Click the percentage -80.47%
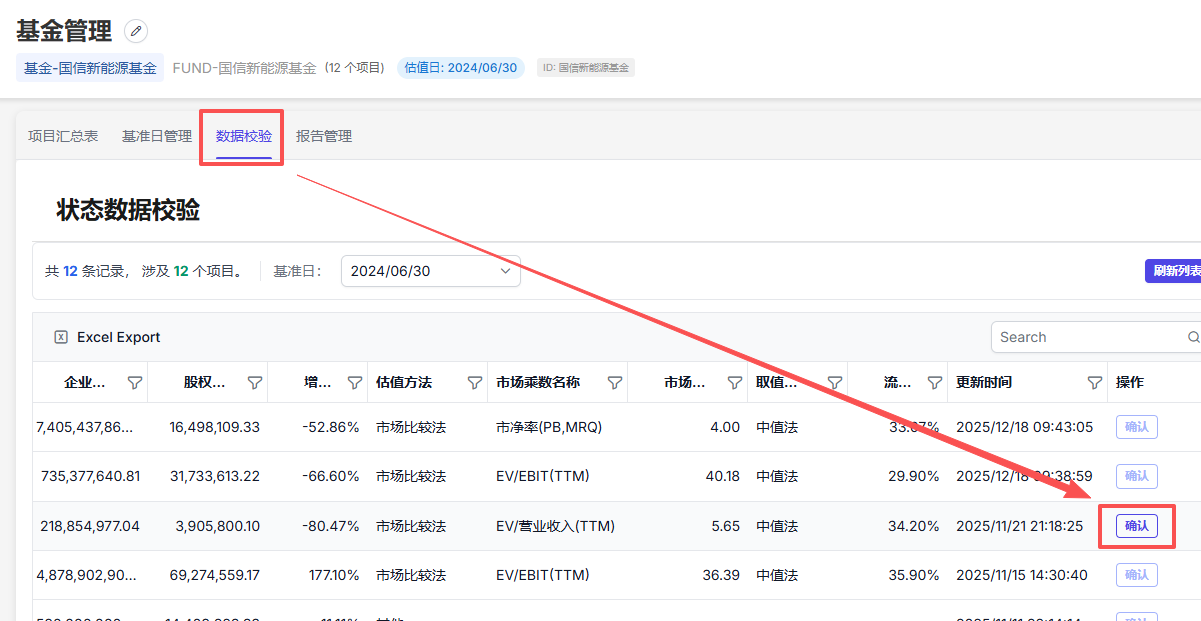The height and width of the screenshot is (621, 1201). (330, 526)
